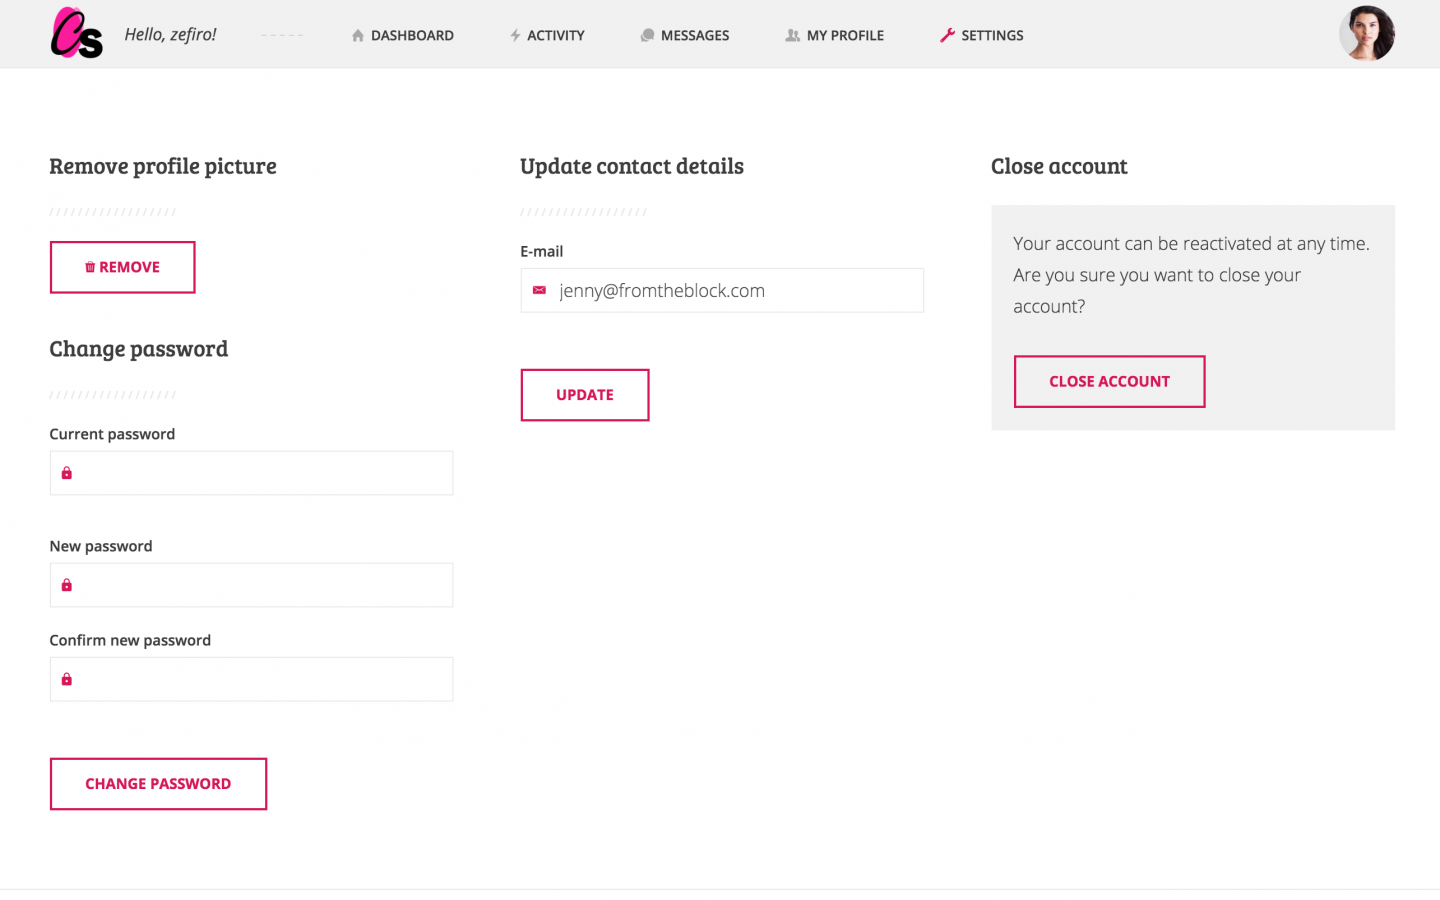Click the Update button
The width and height of the screenshot is (1440, 900).
(585, 395)
